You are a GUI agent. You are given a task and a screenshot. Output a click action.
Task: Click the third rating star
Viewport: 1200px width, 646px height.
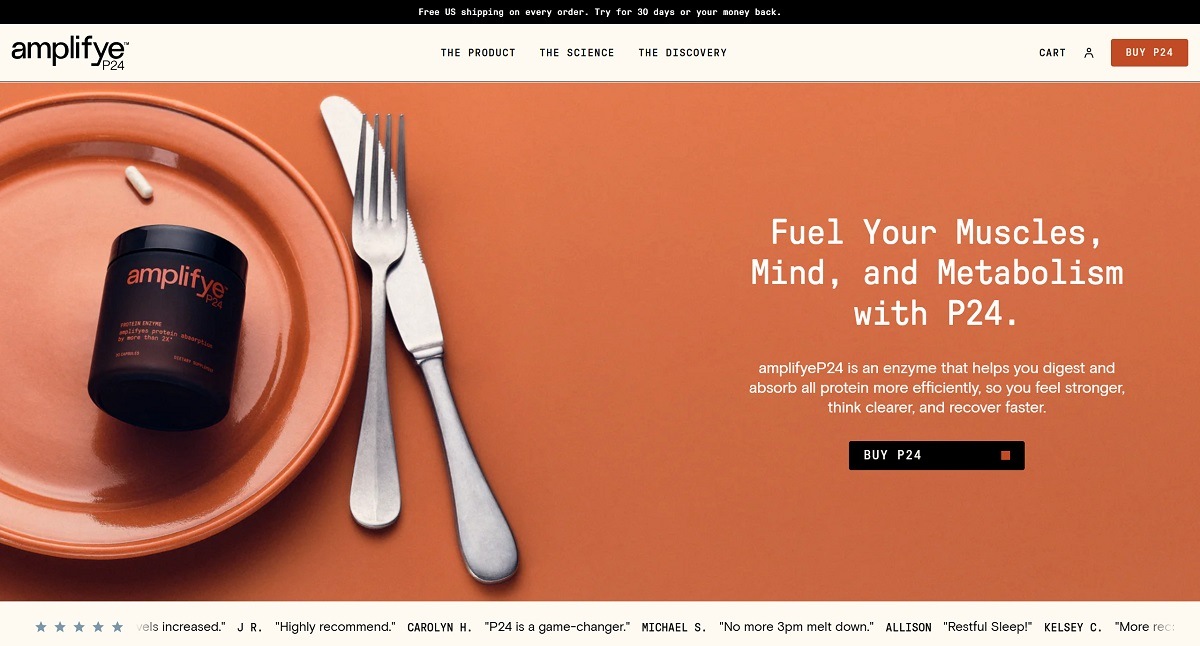coord(79,627)
